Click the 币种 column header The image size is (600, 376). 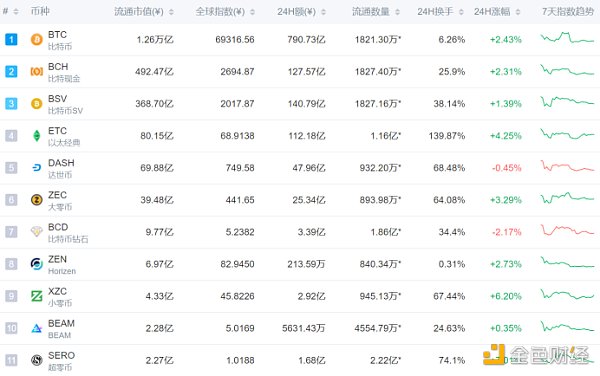pyautogui.click(x=40, y=11)
